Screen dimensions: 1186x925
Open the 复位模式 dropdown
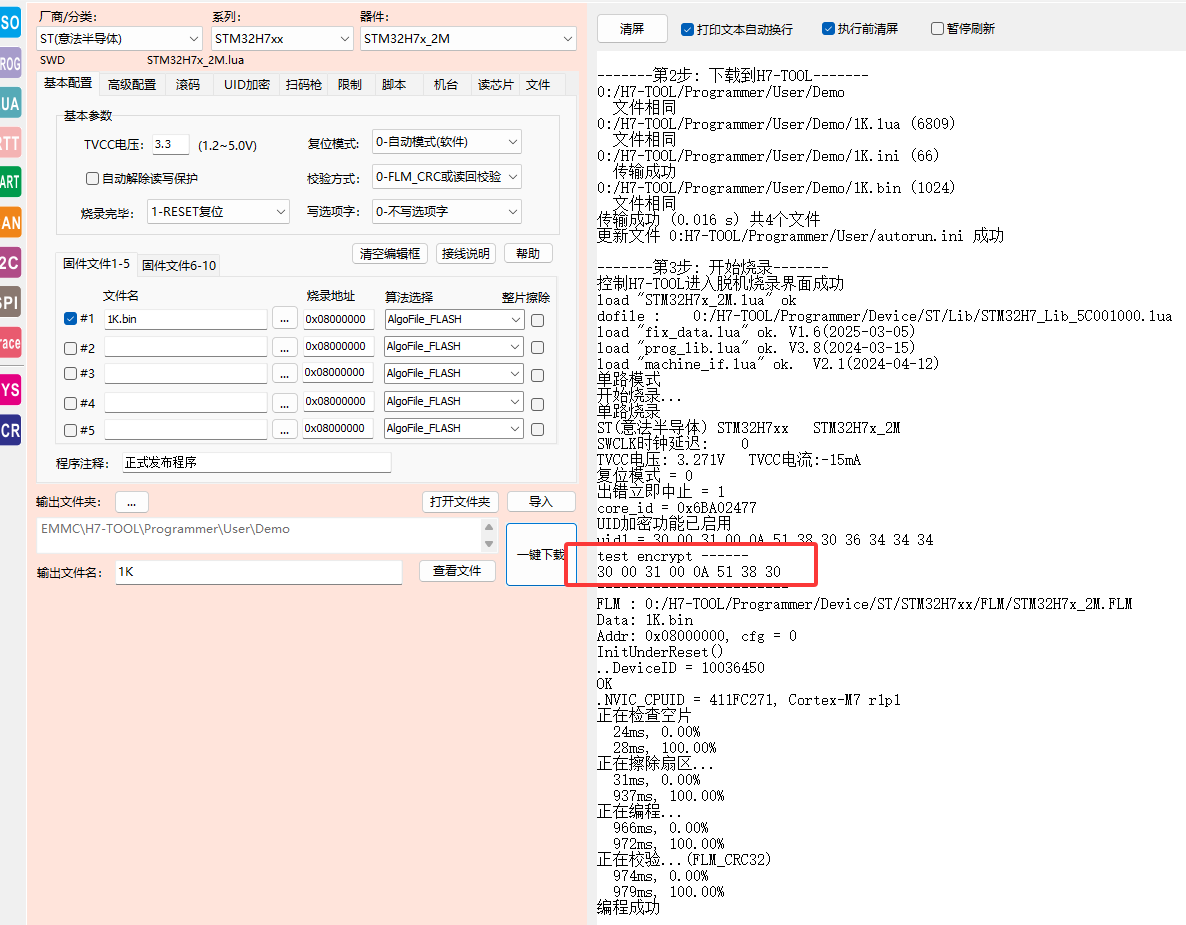coord(447,141)
